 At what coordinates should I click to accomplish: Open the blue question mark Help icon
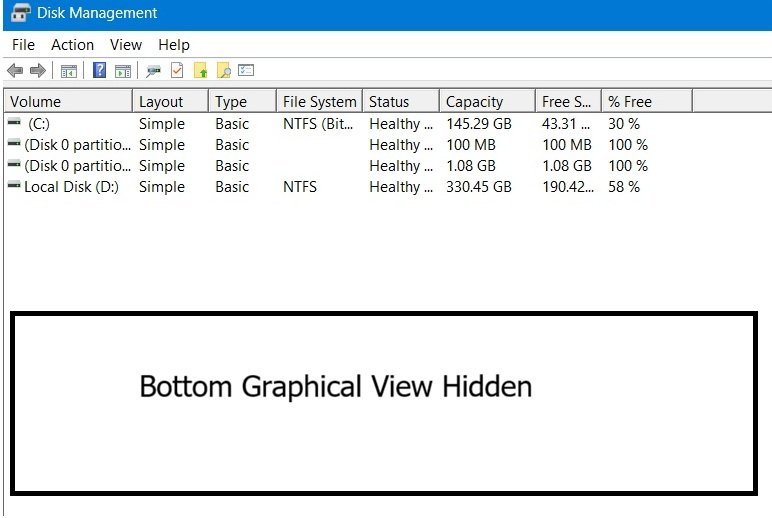click(99, 70)
